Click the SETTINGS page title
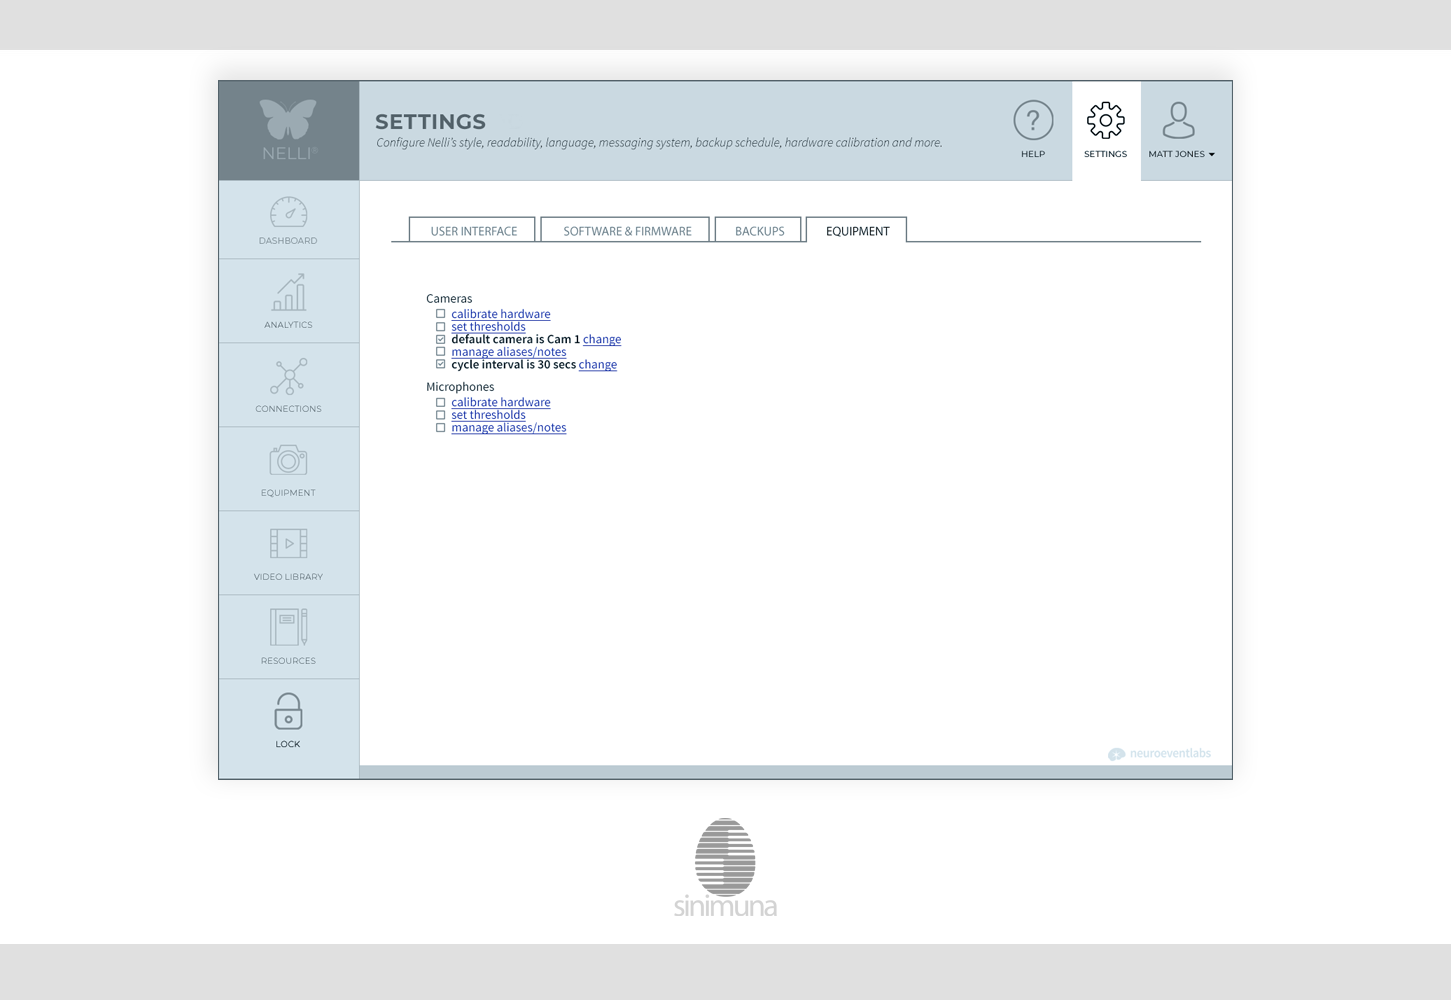The width and height of the screenshot is (1451, 1000). 430,121
